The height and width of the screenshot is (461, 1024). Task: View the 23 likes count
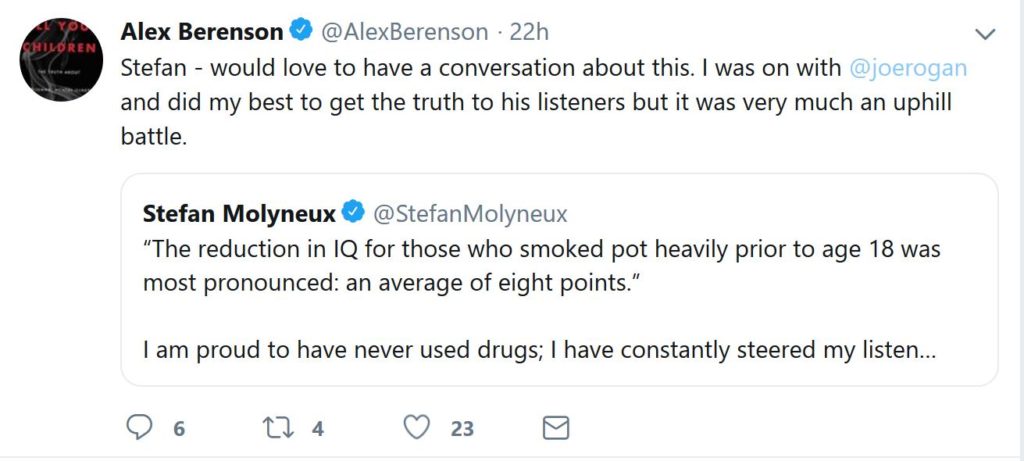pos(462,429)
